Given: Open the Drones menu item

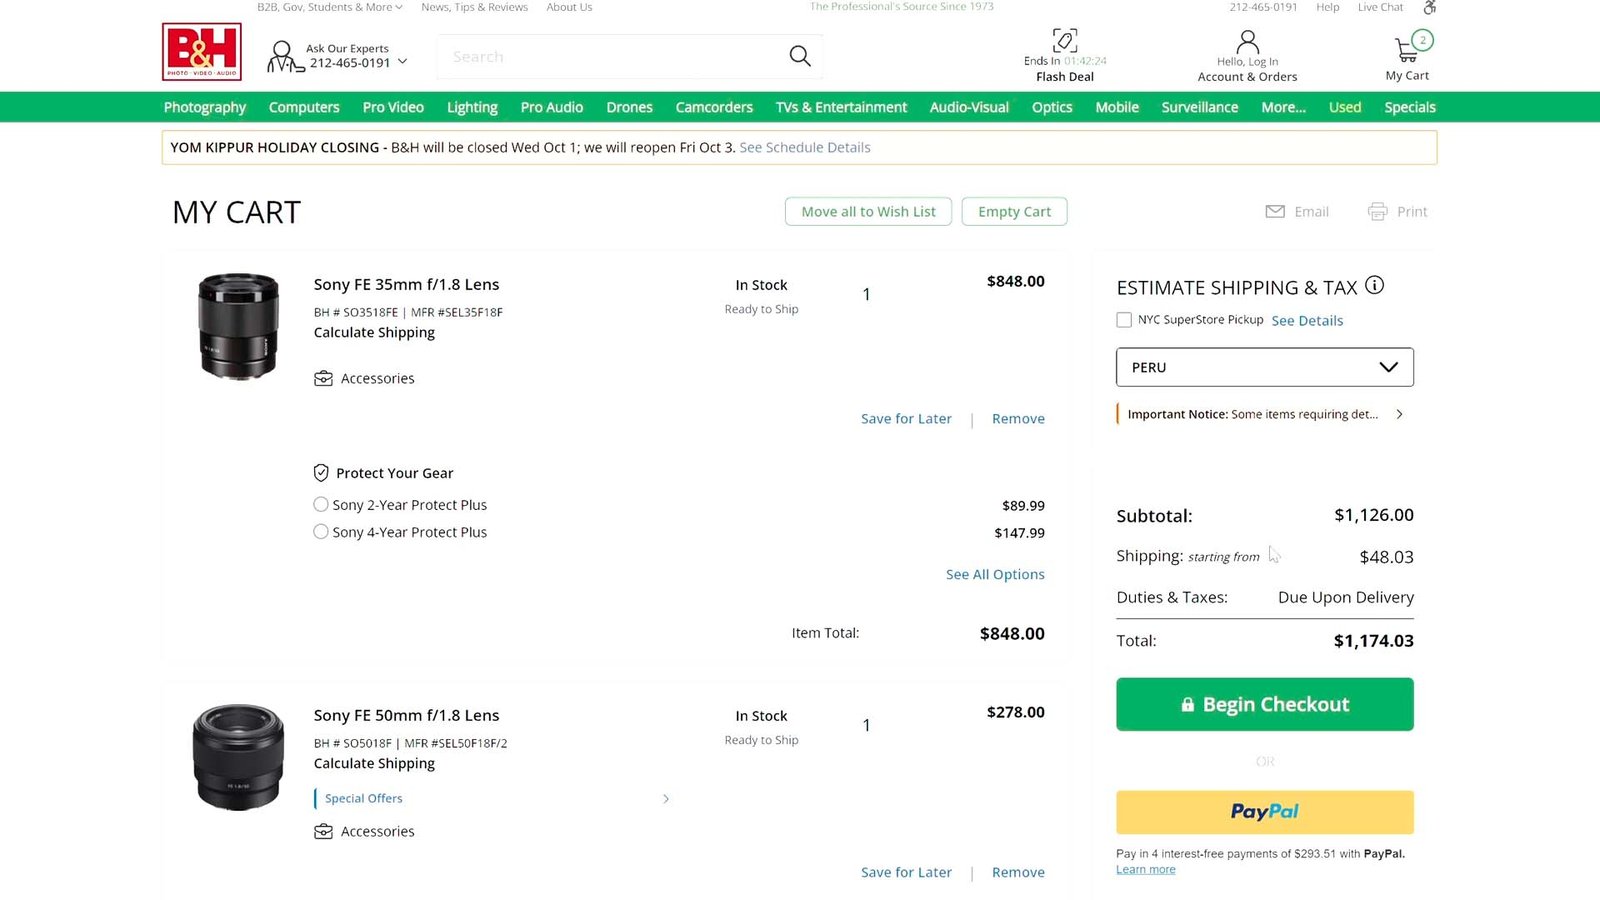Looking at the screenshot, I should tap(629, 107).
